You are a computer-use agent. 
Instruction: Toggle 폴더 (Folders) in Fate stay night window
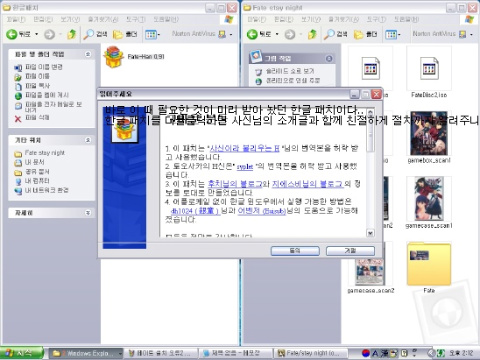[x=365, y=34]
